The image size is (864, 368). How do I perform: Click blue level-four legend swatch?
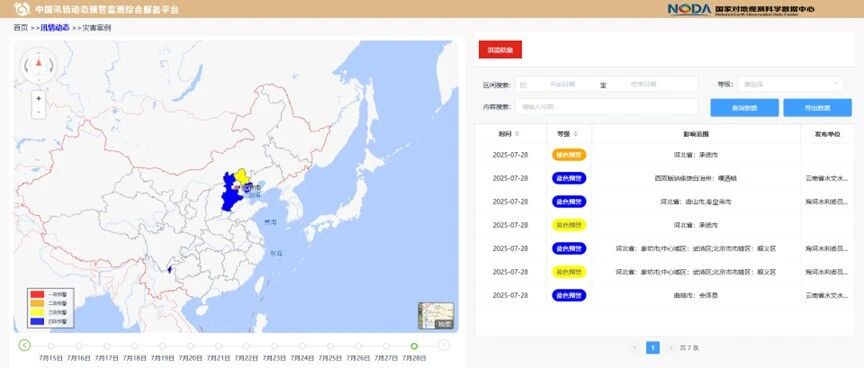(37, 321)
